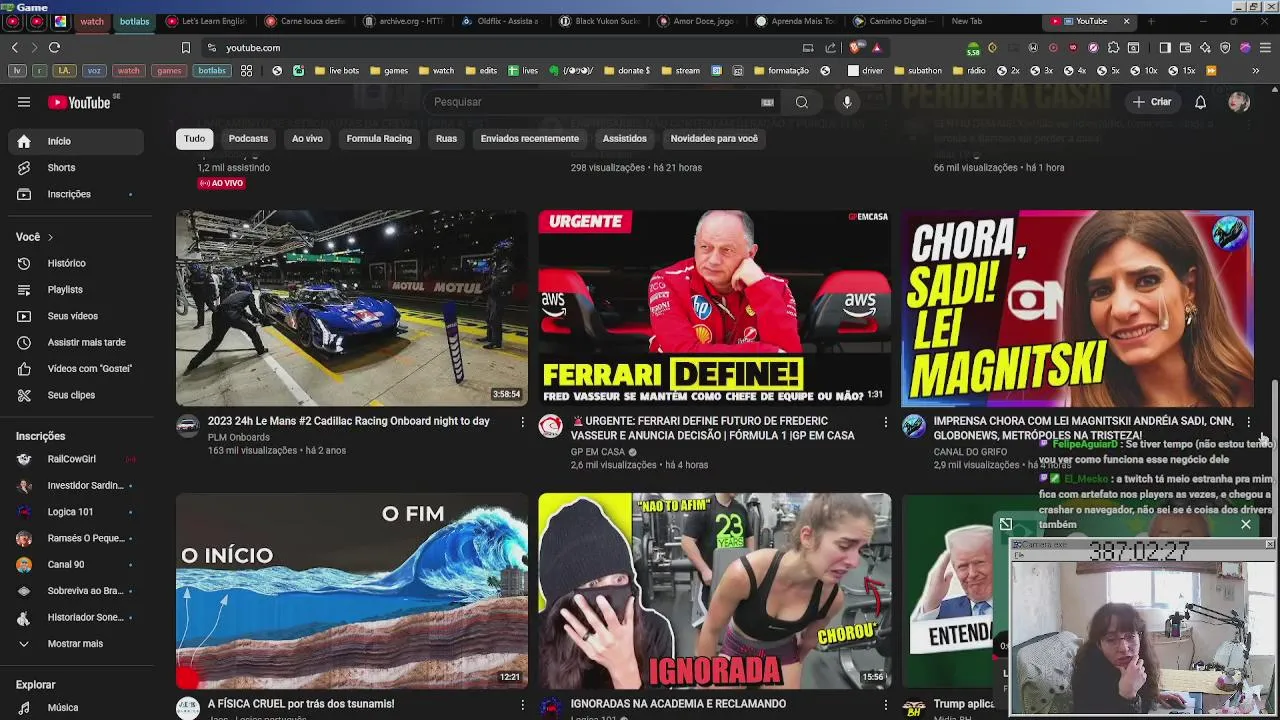Screen dimensions: 1280x720
Task: Open the tab groups grid icon in bookmarks bar
Action: tap(247, 71)
